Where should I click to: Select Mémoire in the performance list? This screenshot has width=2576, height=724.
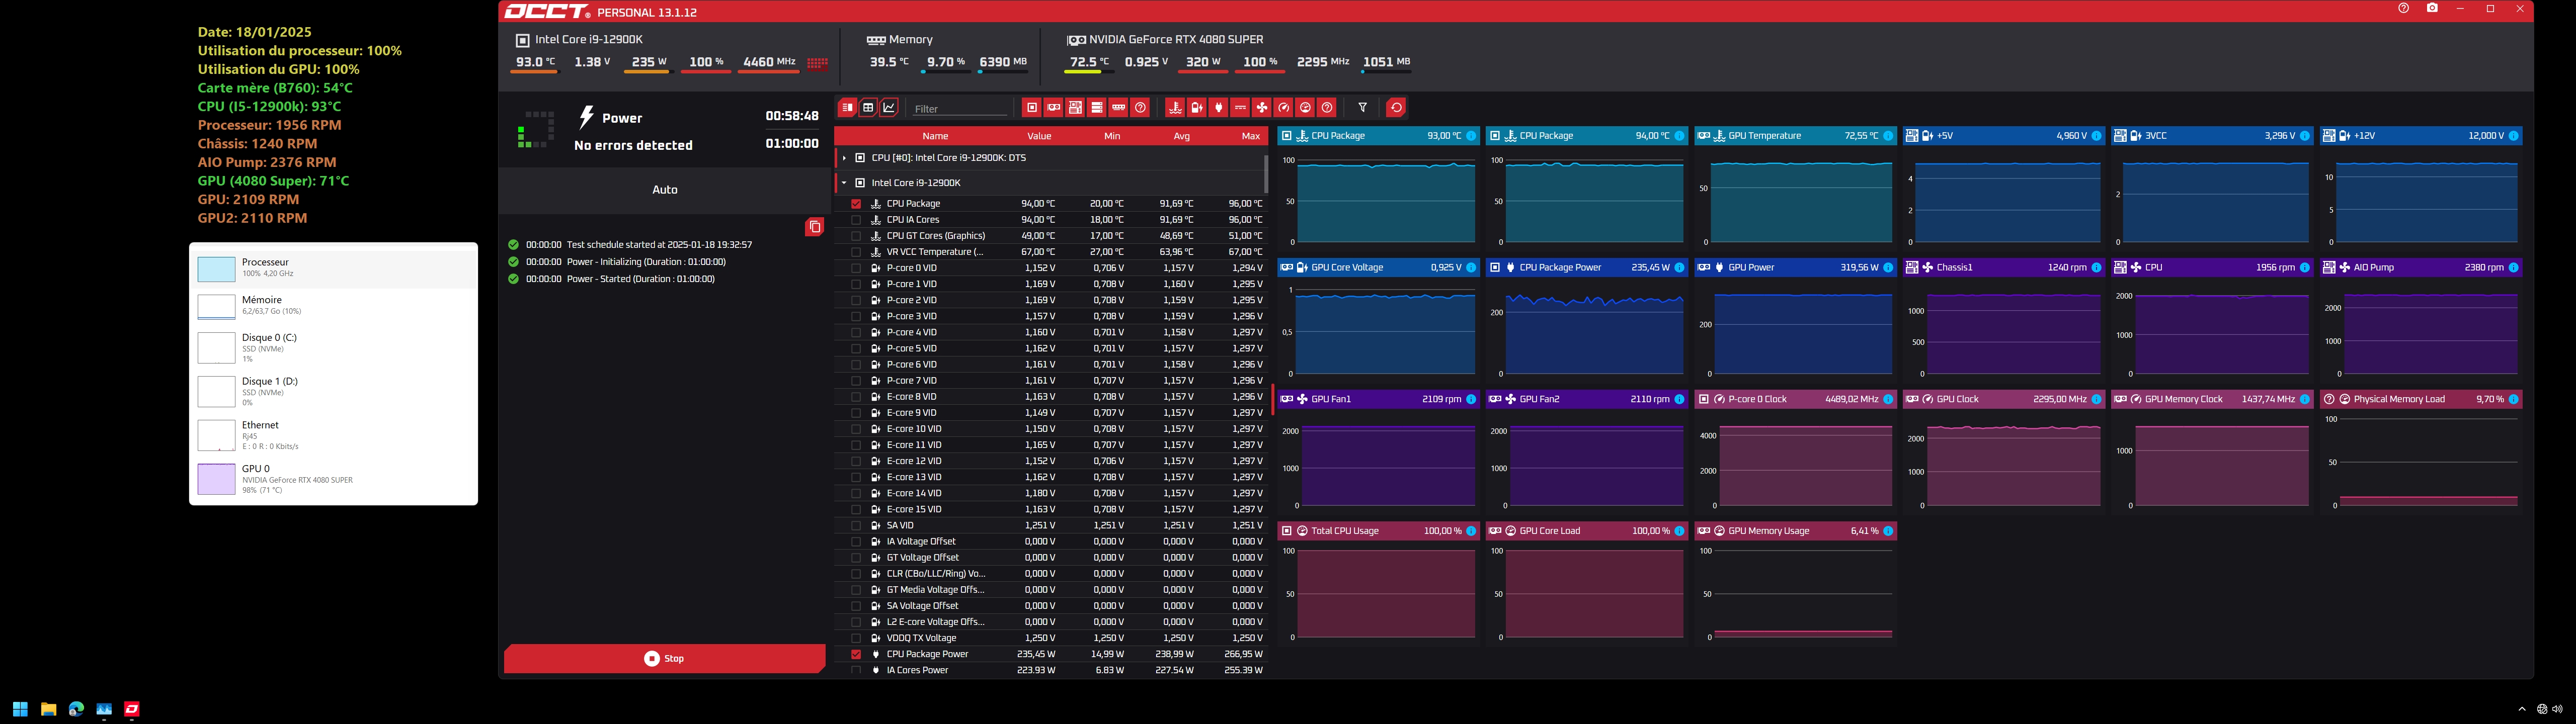[333, 306]
